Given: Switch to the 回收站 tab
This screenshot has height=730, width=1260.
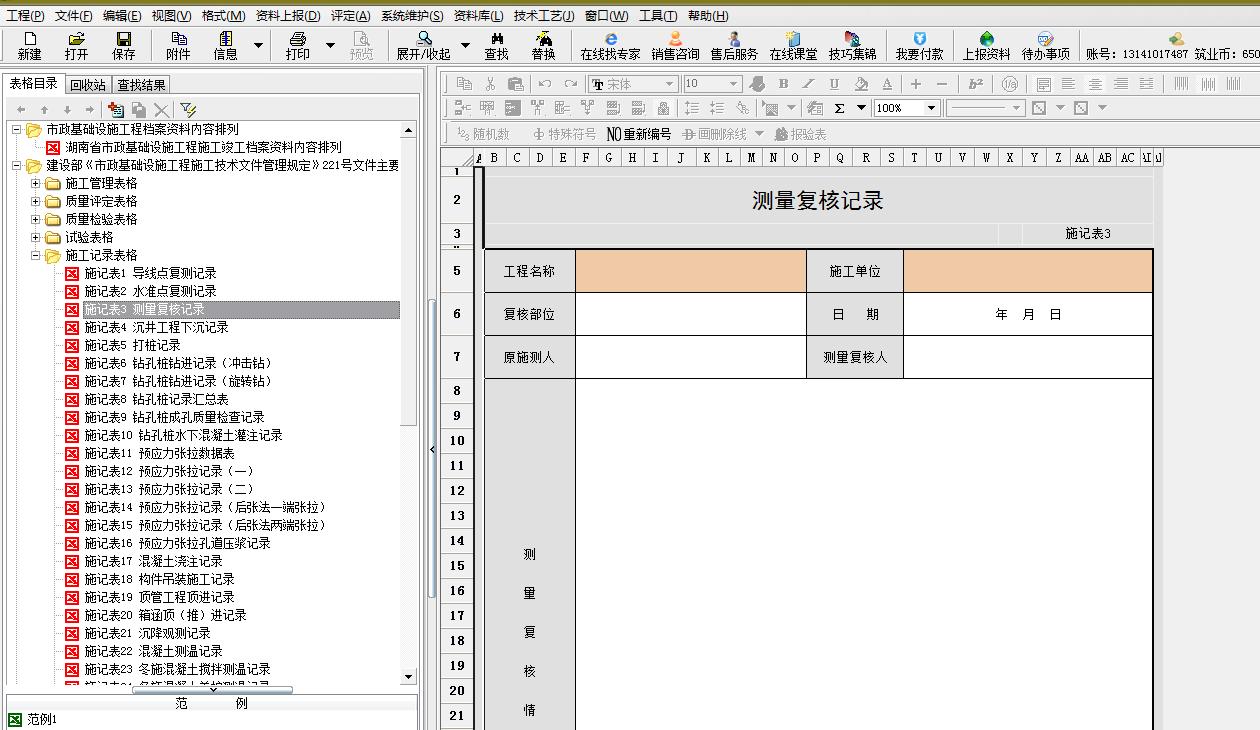Looking at the screenshot, I should tap(88, 85).
